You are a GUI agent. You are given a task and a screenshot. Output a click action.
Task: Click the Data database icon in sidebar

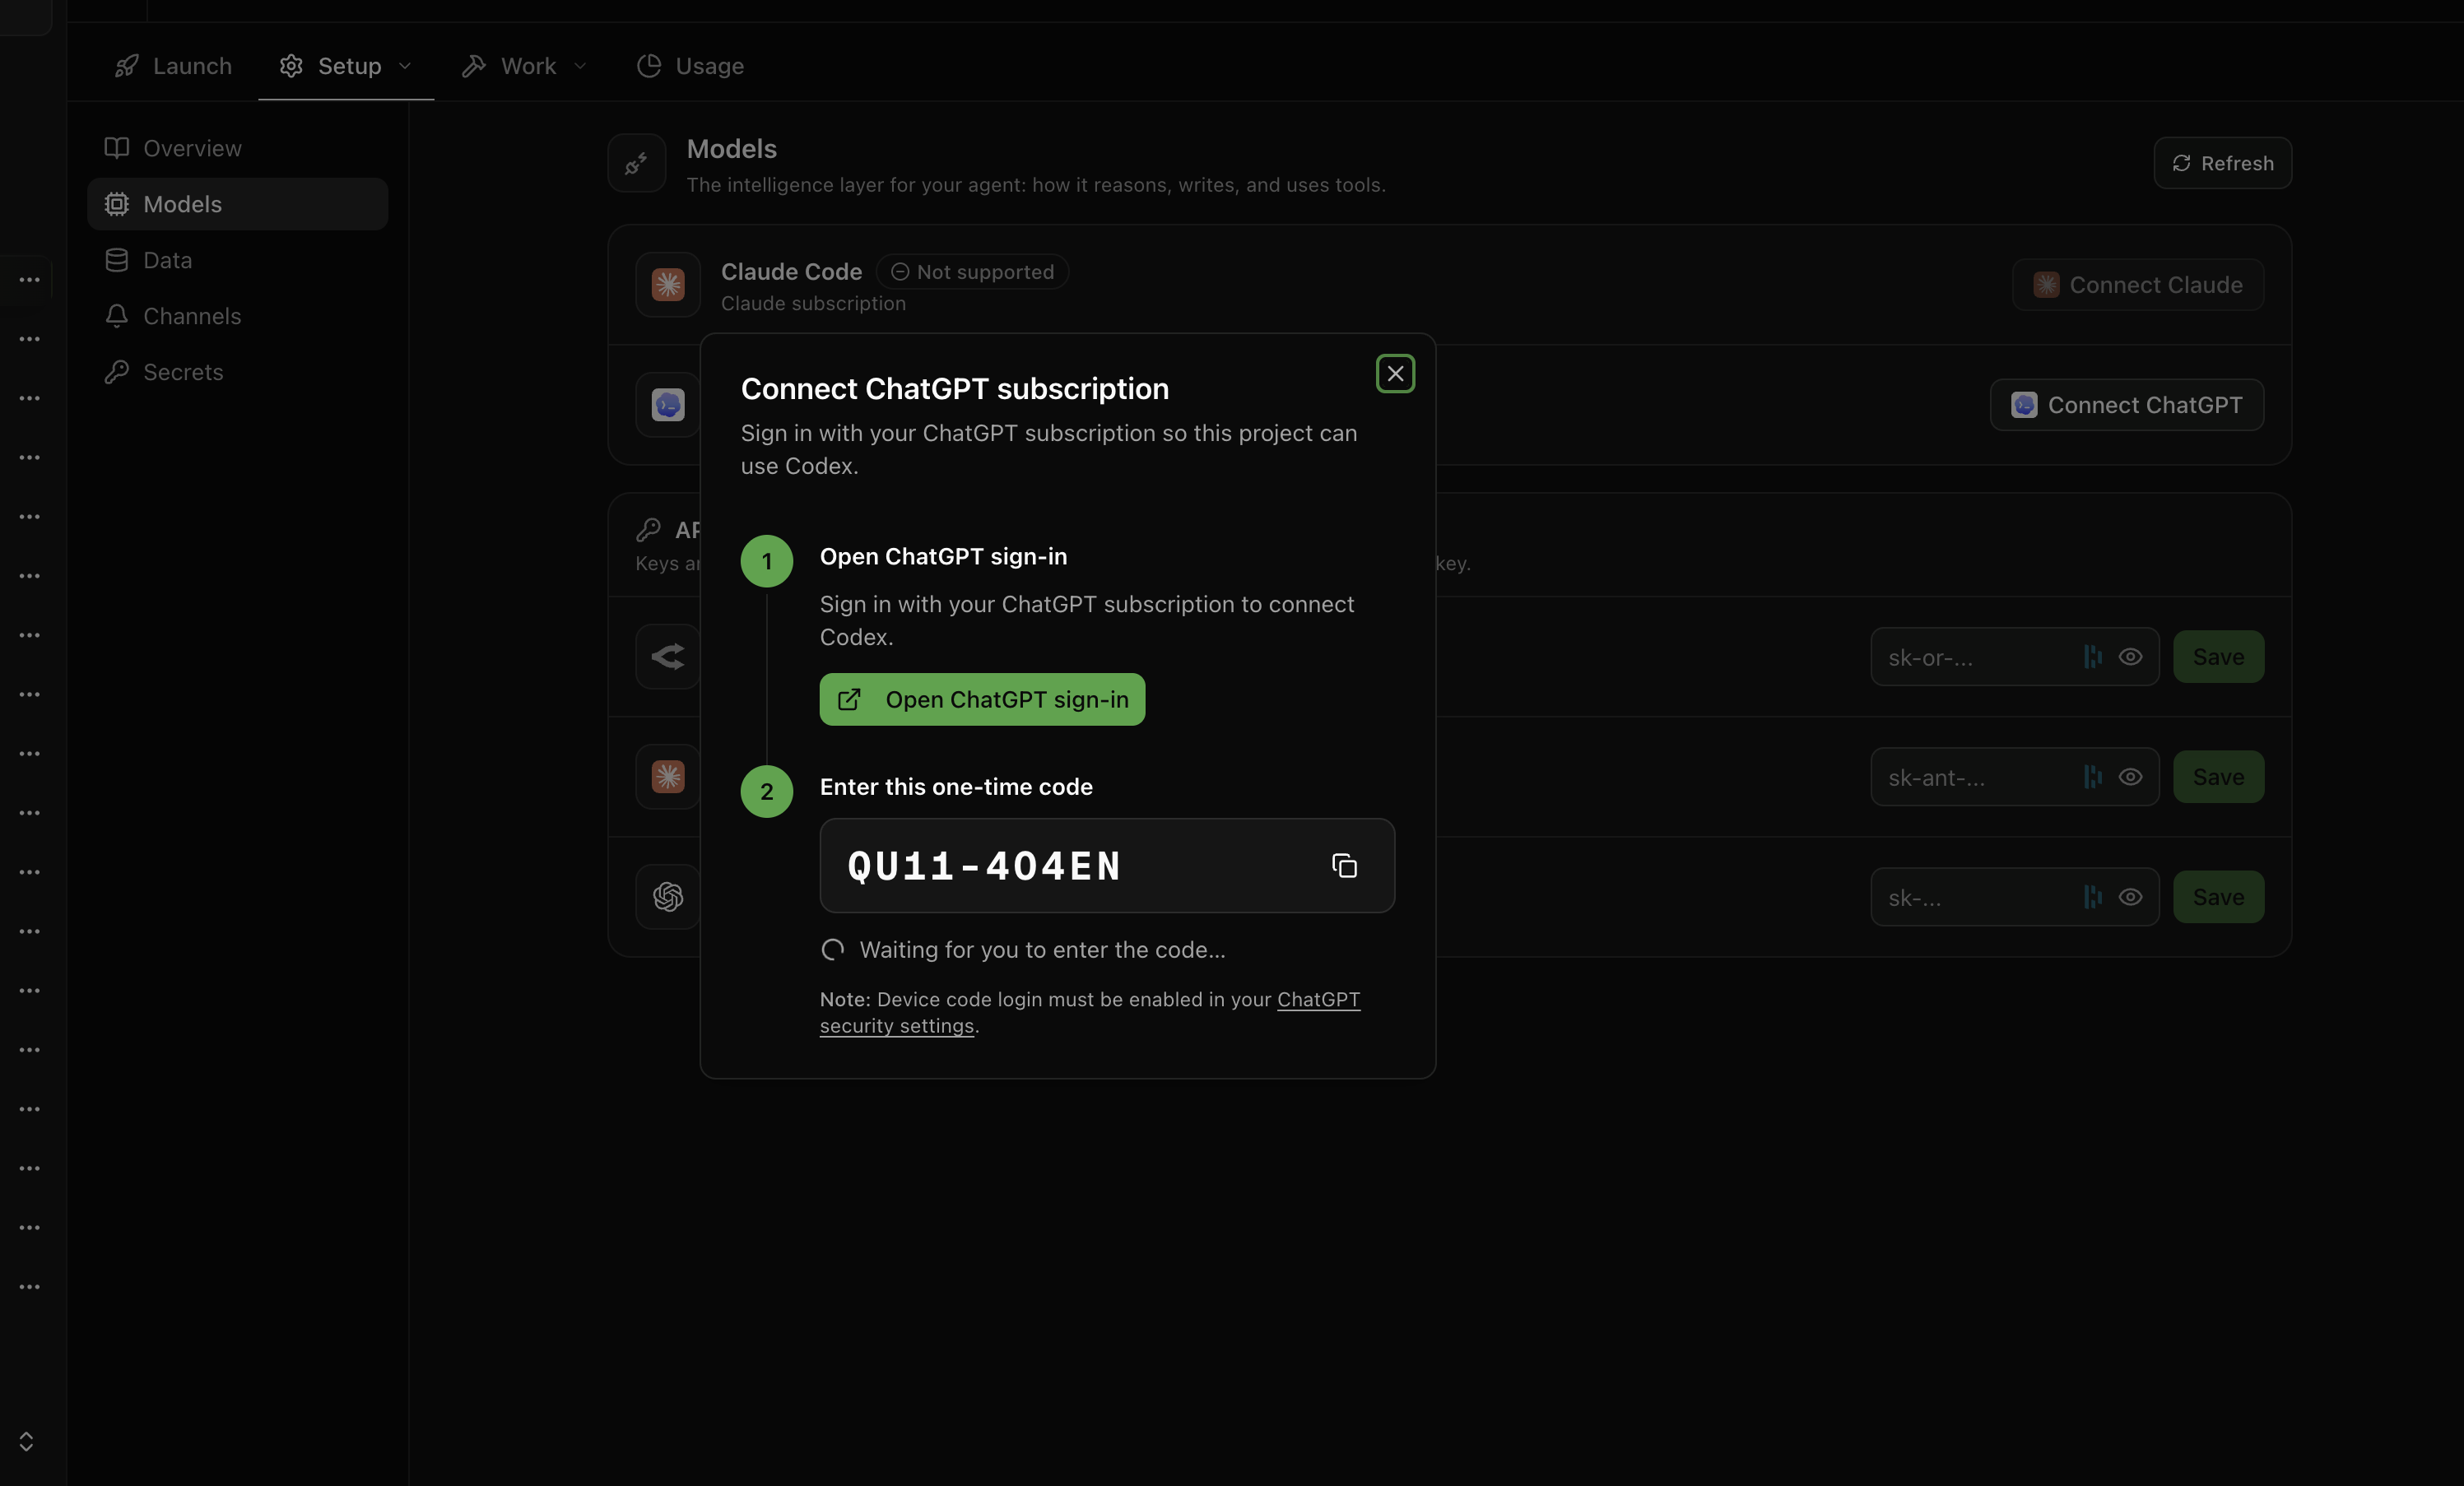point(117,260)
